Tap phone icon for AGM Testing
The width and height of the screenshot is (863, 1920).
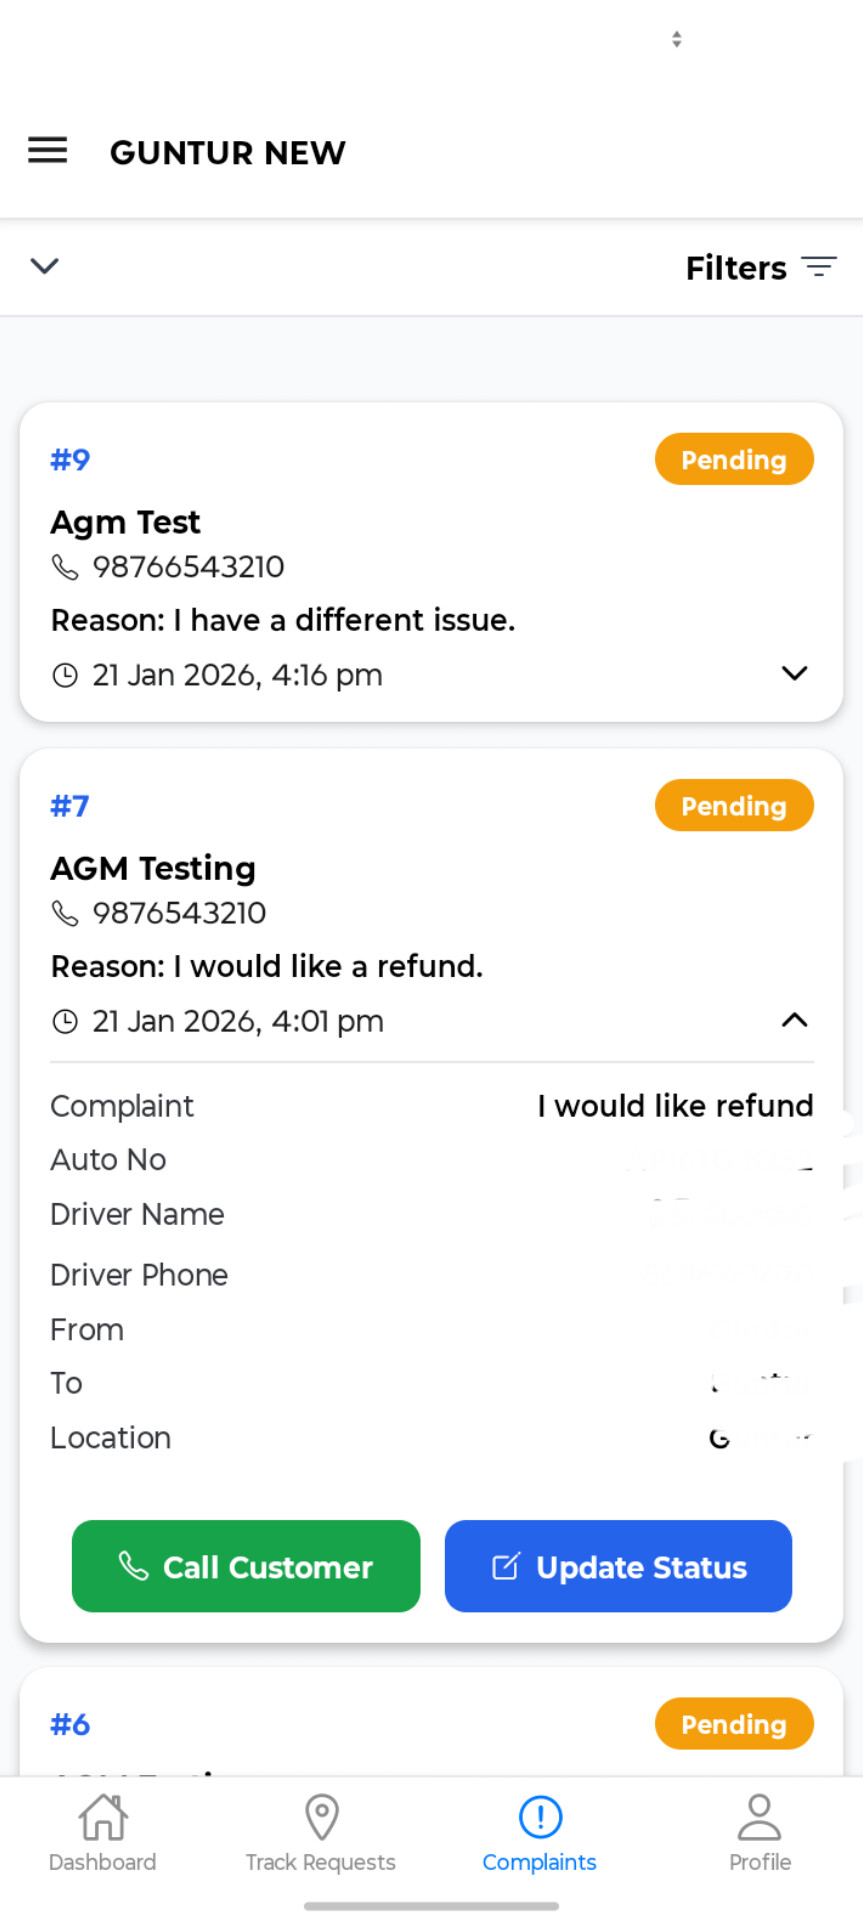[x=65, y=913]
